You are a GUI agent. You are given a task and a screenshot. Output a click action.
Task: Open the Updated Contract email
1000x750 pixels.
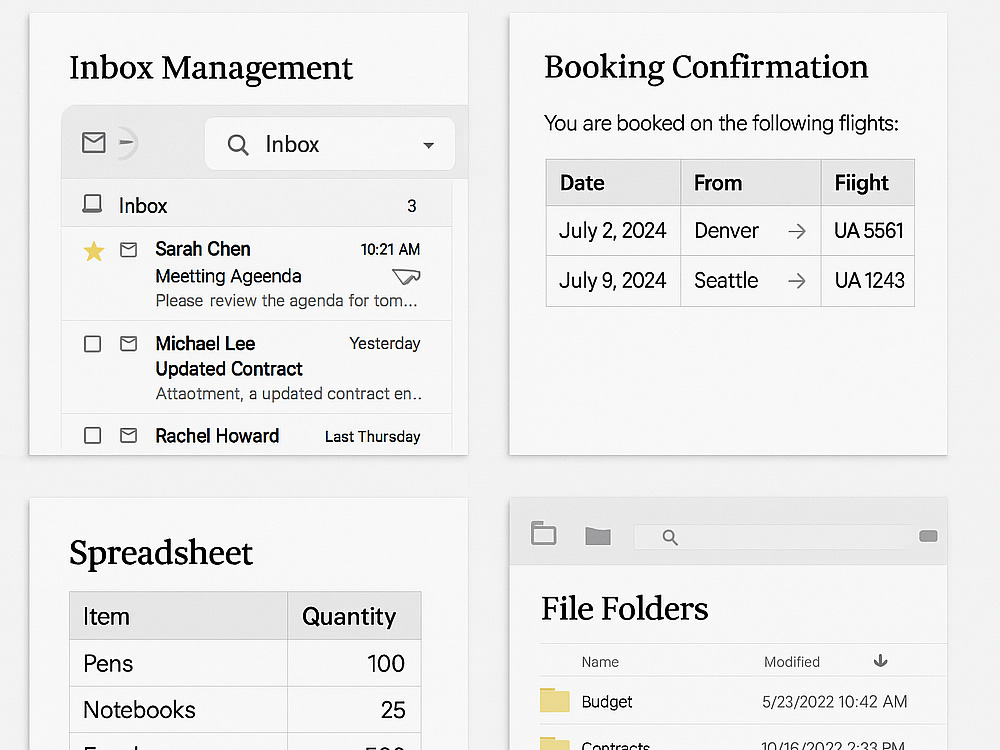click(x=256, y=367)
